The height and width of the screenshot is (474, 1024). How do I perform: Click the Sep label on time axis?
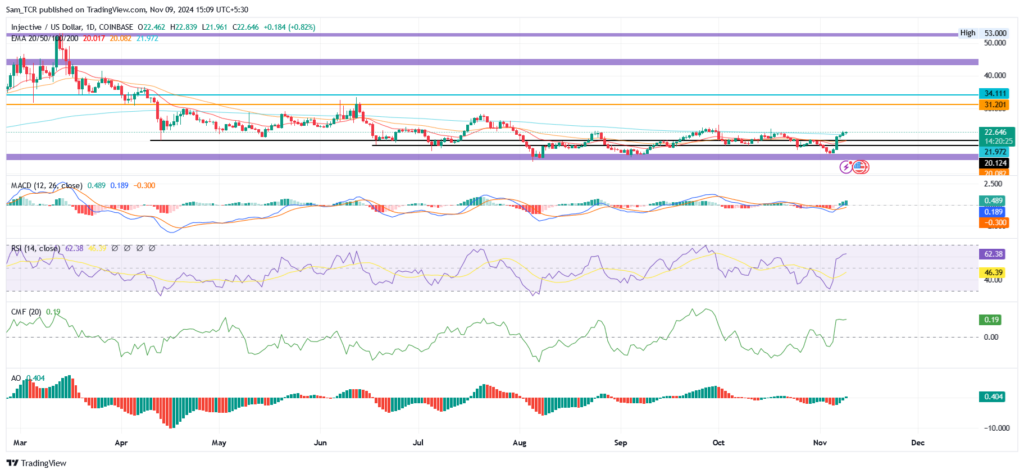pos(620,442)
